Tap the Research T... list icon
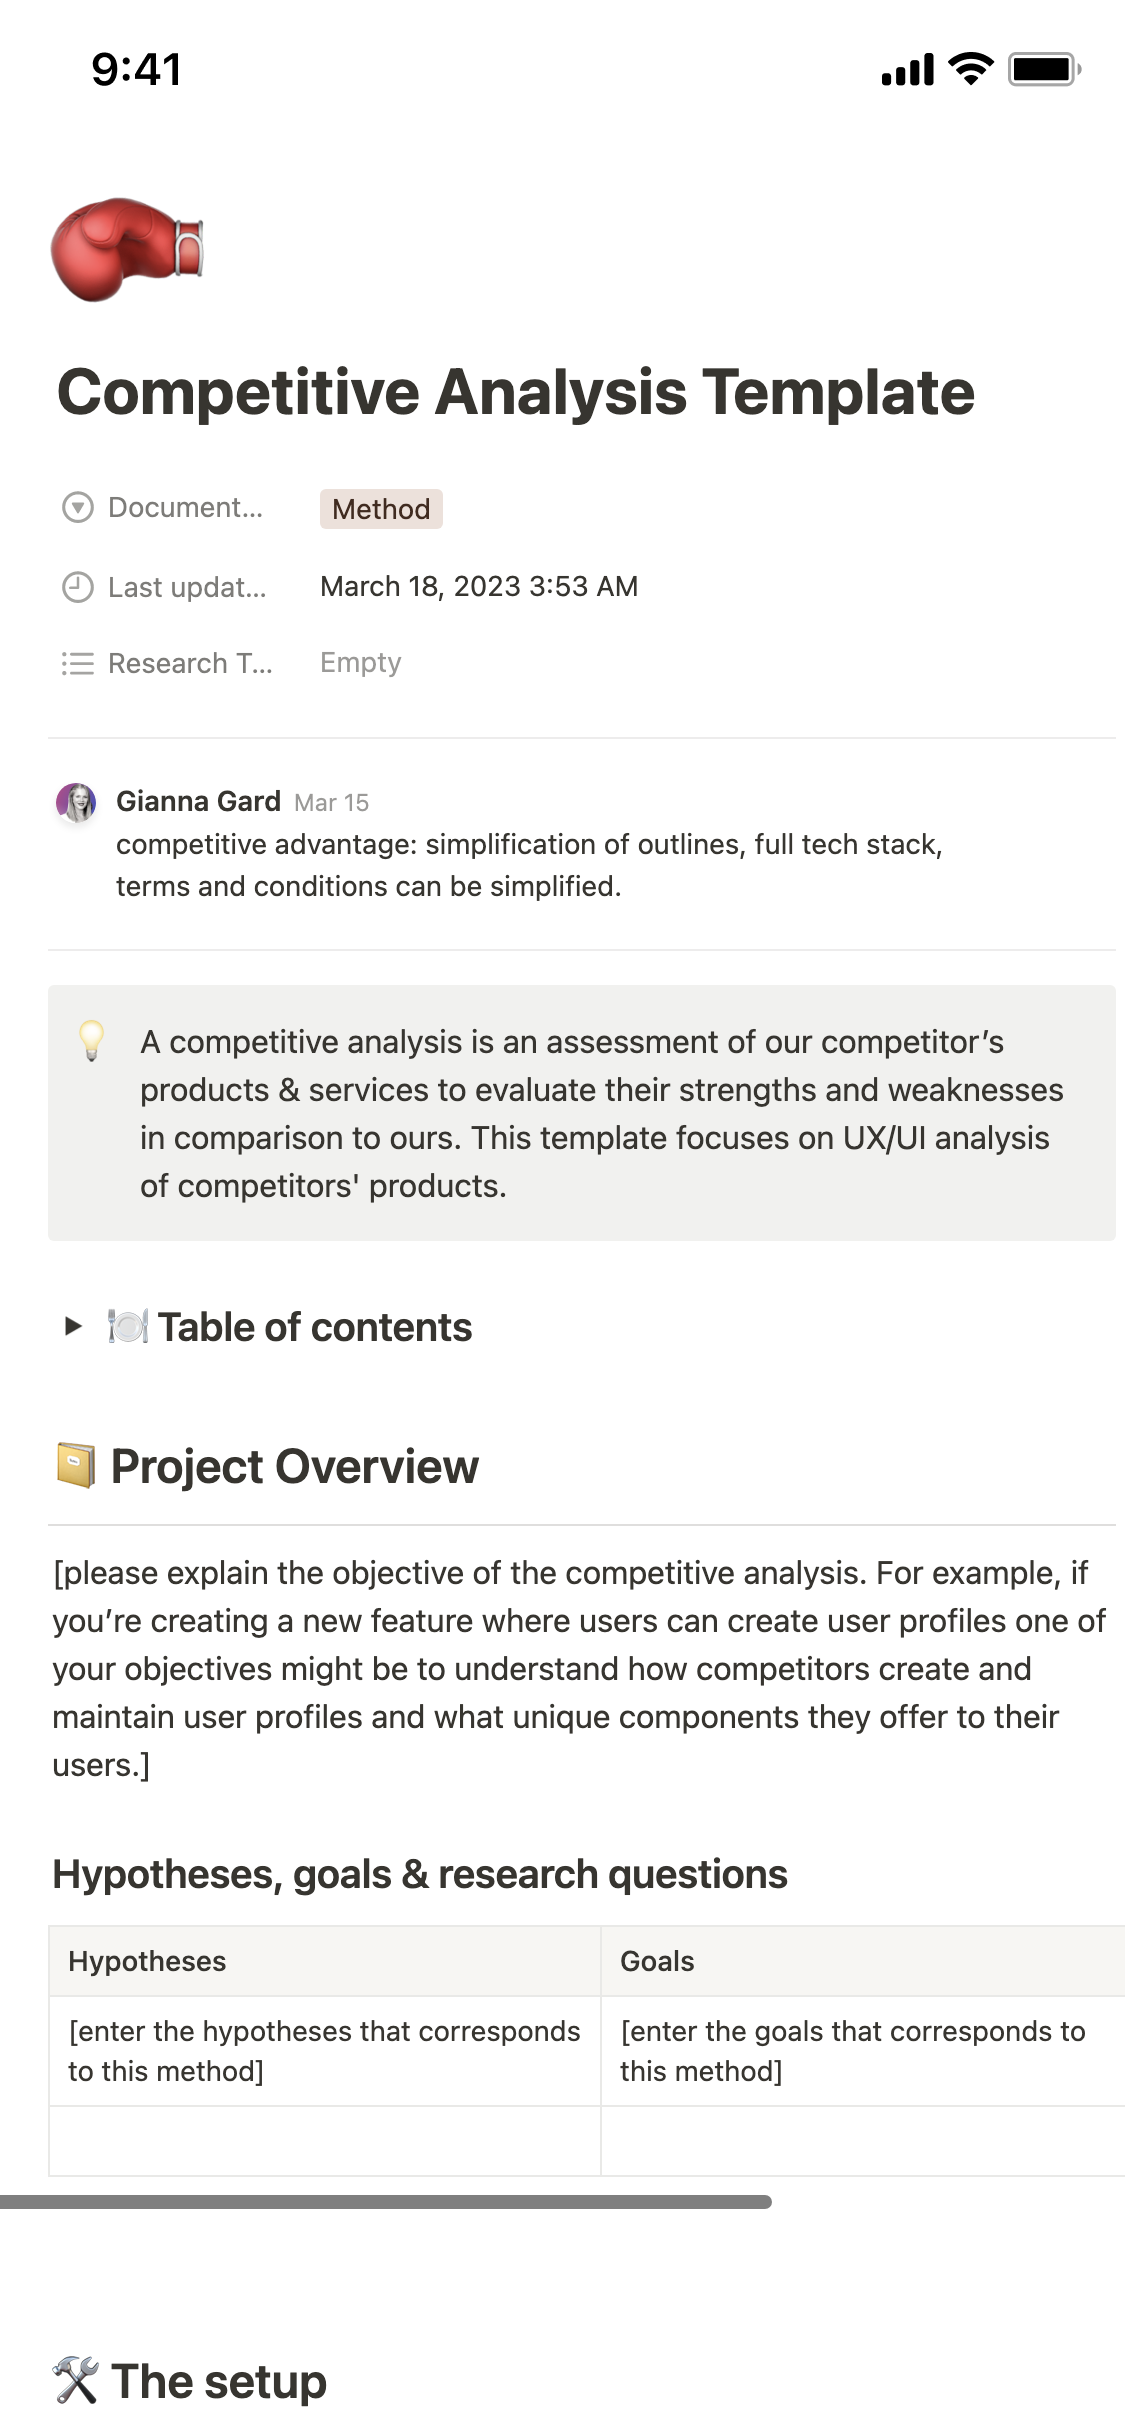 pos(77,663)
